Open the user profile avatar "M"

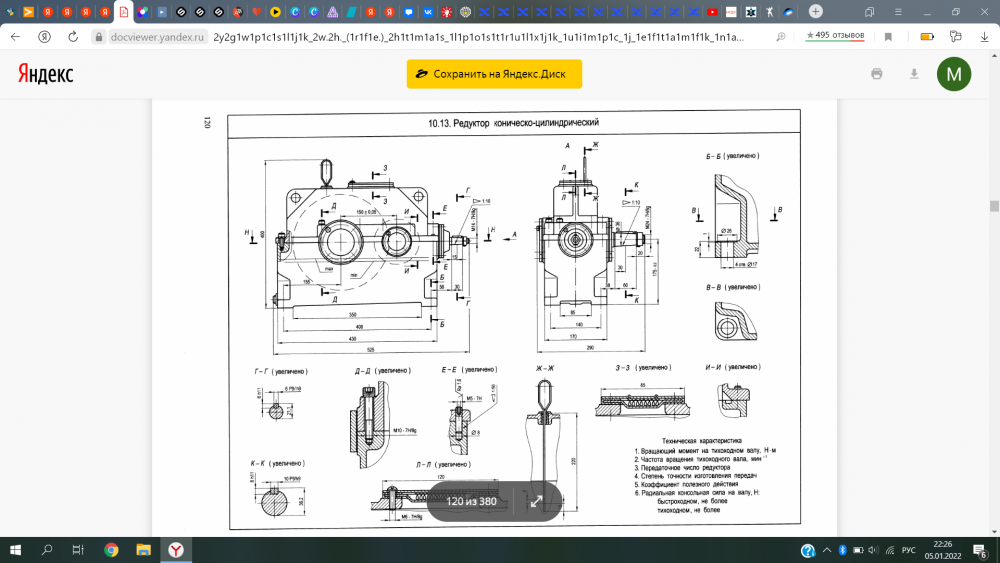(x=953, y=74)
